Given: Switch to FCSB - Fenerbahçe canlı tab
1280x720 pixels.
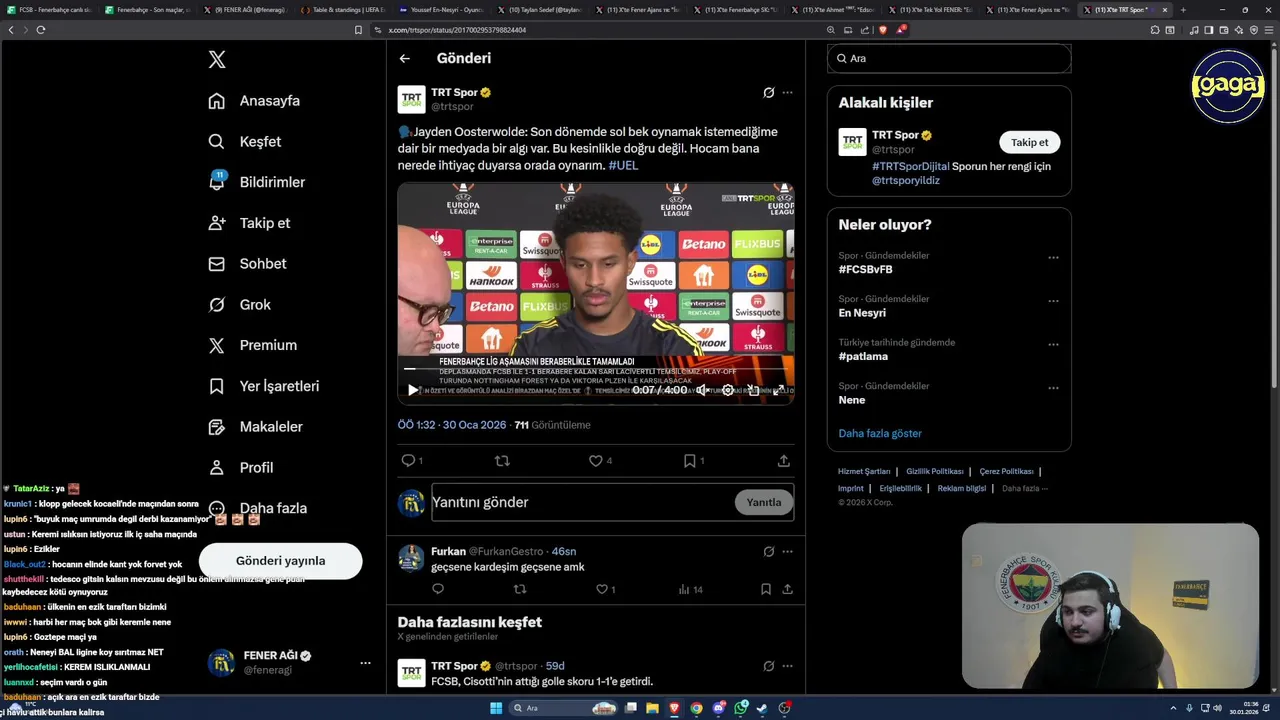Looking at the screenshot, I should [49, 10].
